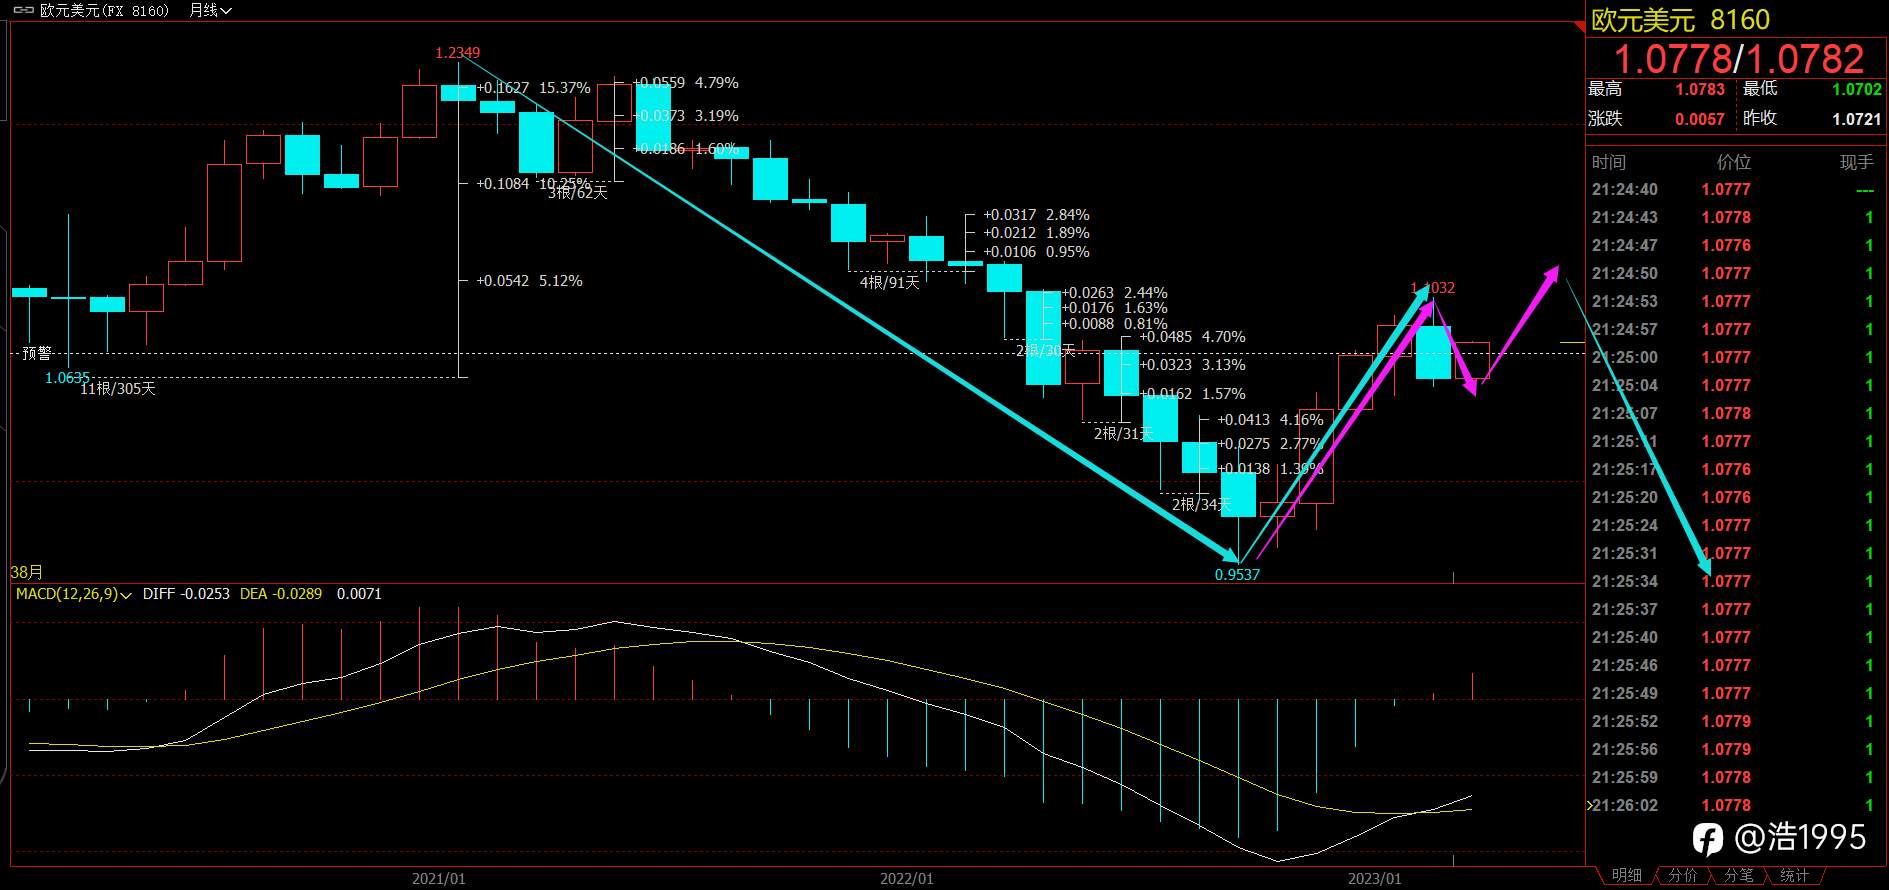
Task: Click the DIFF -0.0253 indicator value
Action: 186,594
